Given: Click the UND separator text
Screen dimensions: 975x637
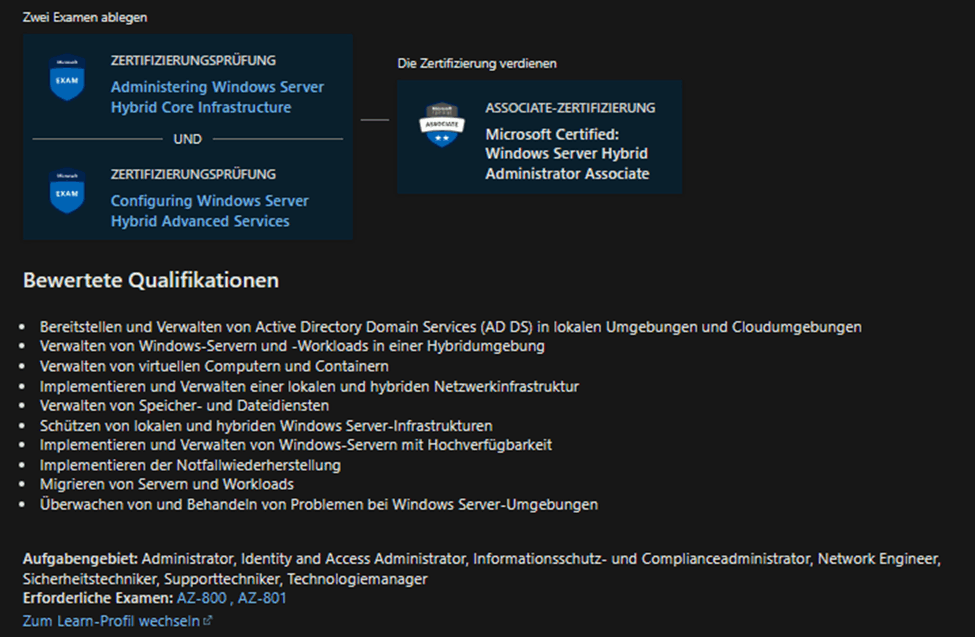Looking at the screenshot, I should click(x=188, y=139).
